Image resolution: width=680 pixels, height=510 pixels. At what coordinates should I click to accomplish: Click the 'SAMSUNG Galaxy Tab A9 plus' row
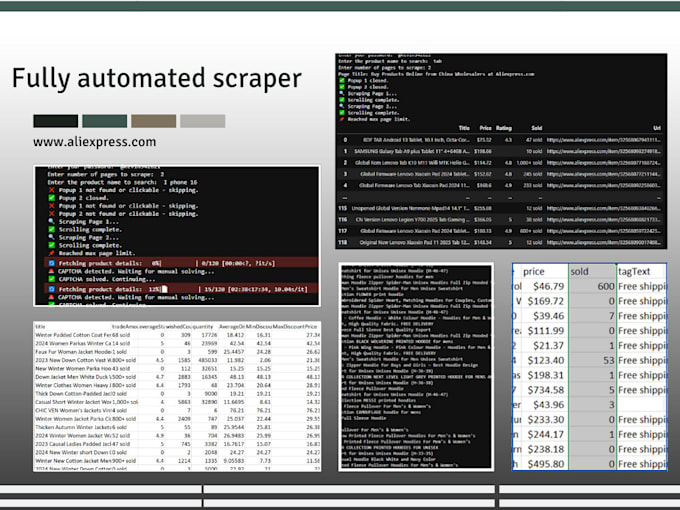click(501, 151)
